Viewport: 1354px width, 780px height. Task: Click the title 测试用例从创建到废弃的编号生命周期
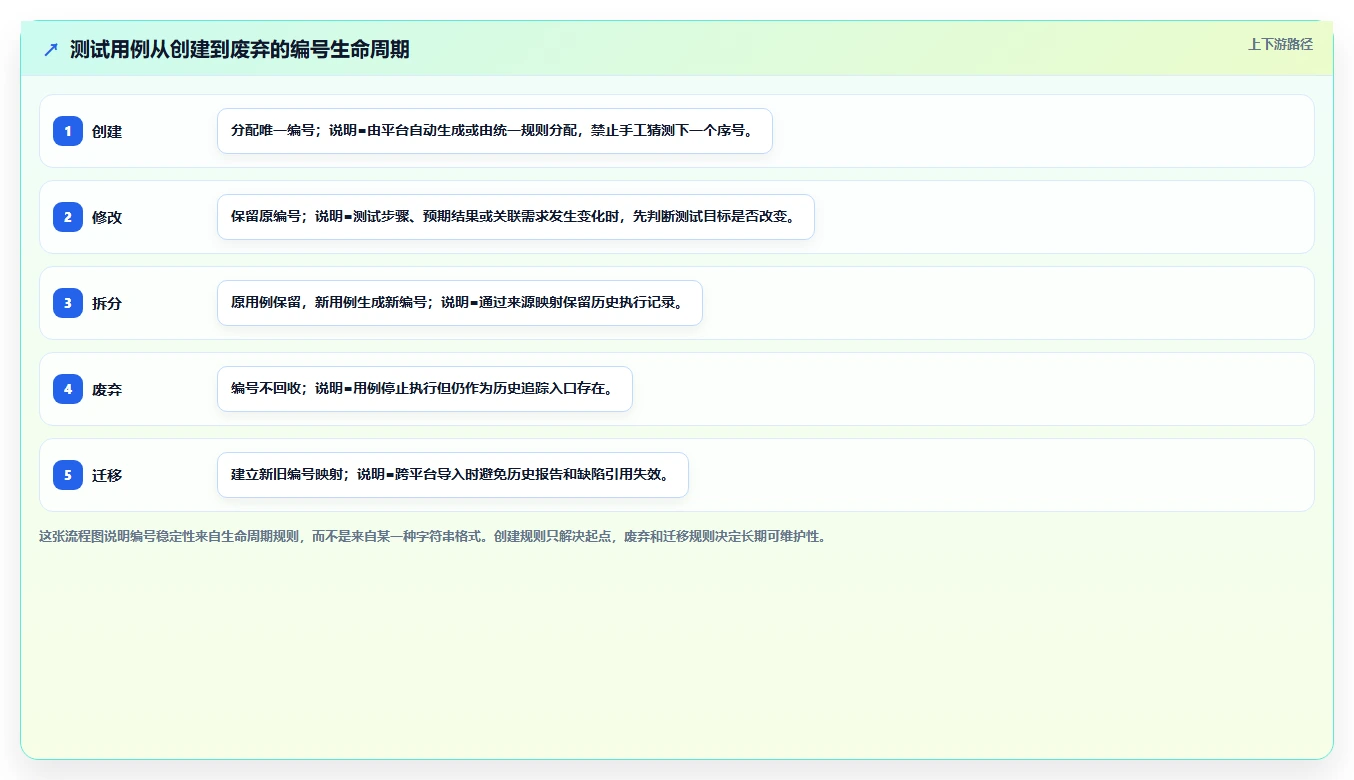pyautogui.click(x=240, y=49)
